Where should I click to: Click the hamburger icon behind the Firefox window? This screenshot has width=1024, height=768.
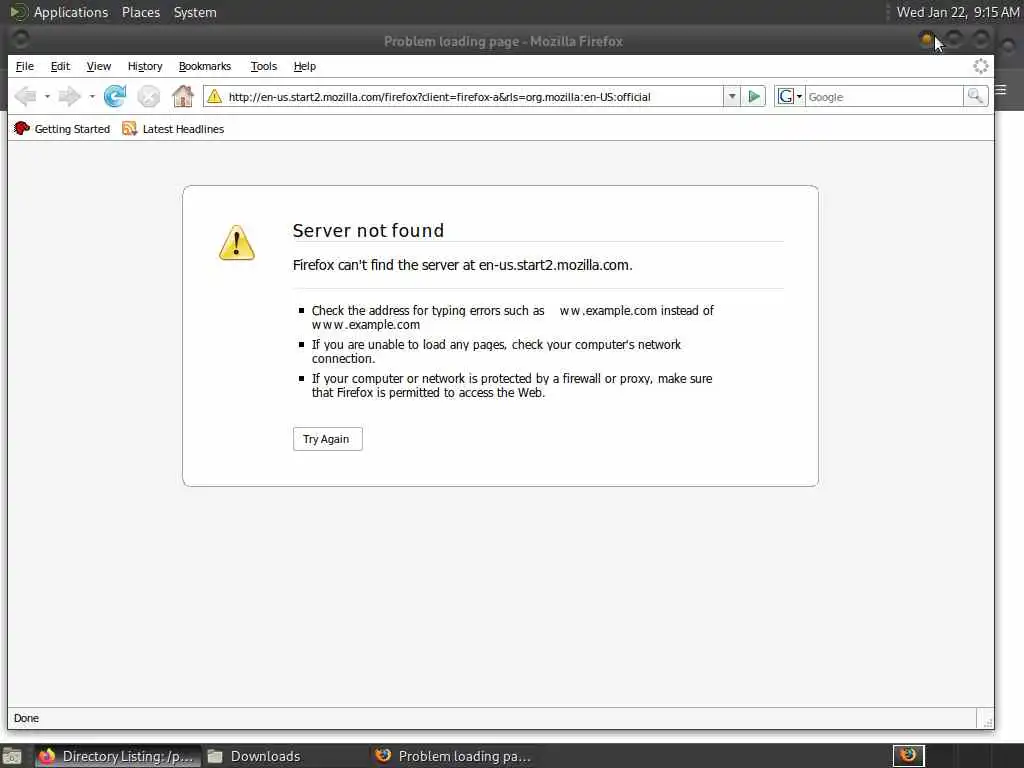(x=1001, y=89)
